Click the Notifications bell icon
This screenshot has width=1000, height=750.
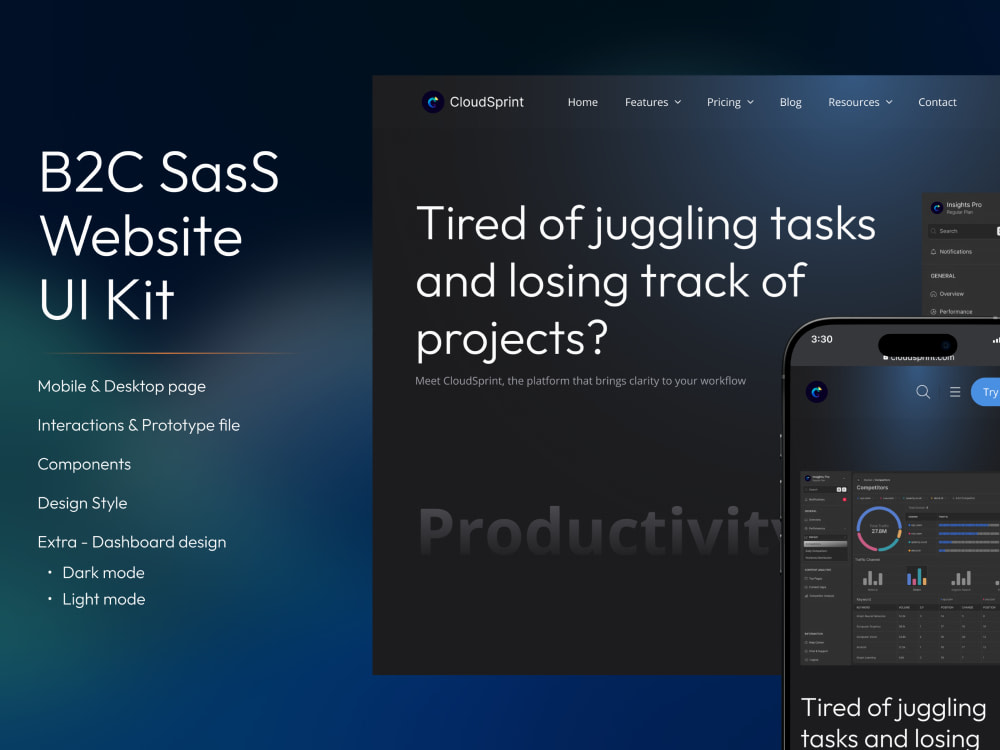934,252
